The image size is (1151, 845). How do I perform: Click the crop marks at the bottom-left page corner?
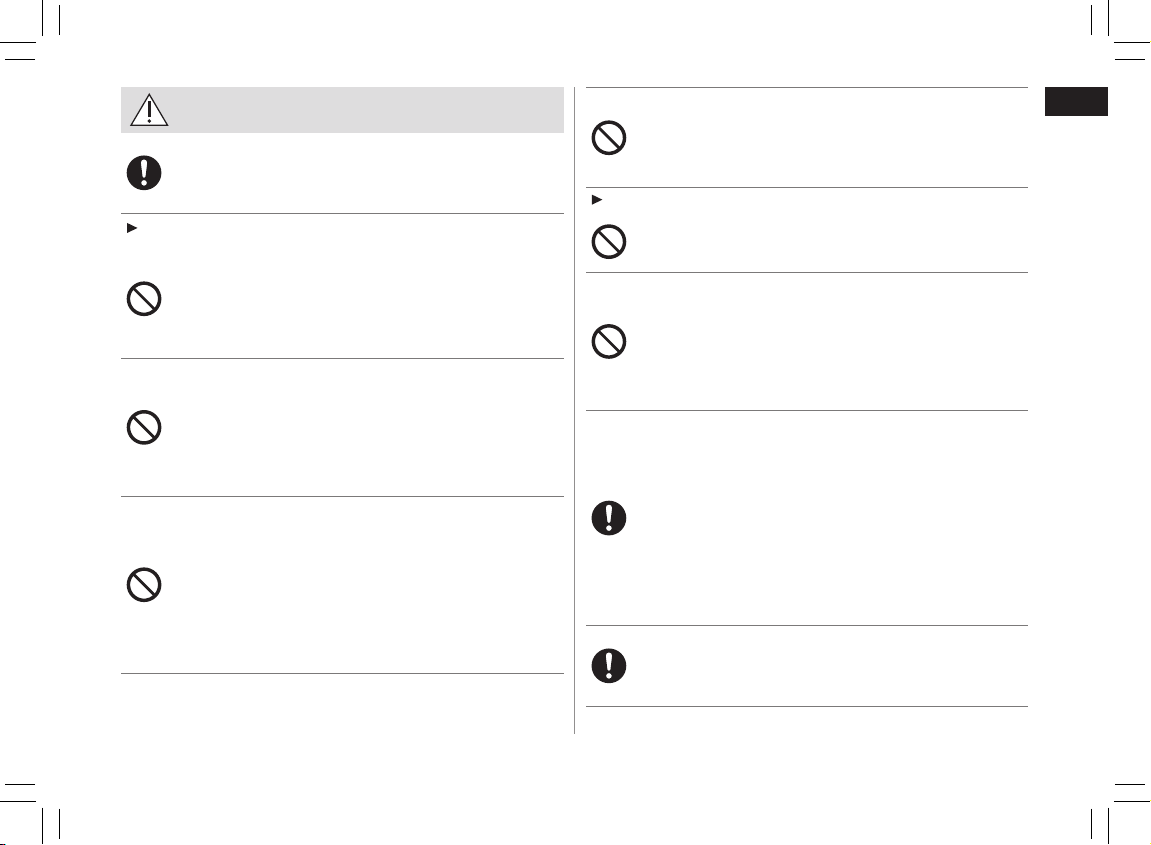29,813
